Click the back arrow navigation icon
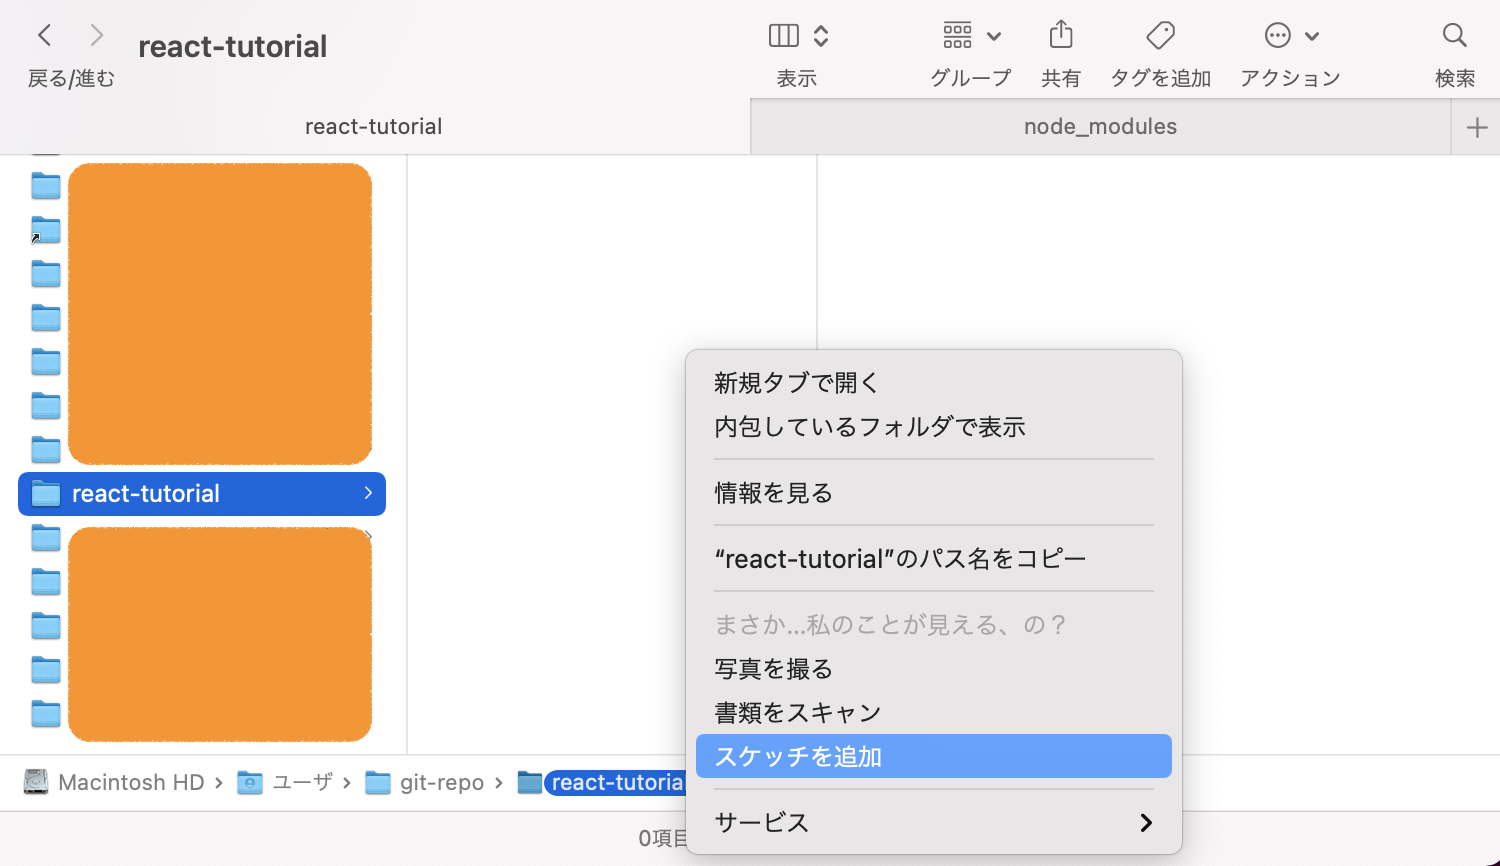Viewport: 1500px width, 866px height. pyautogui.click(x=45, y=35)
